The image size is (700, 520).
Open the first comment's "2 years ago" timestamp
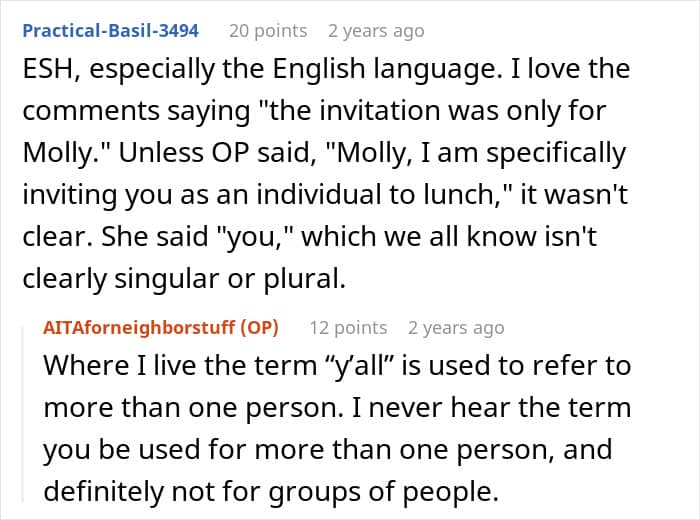click(x=376, y=31)
